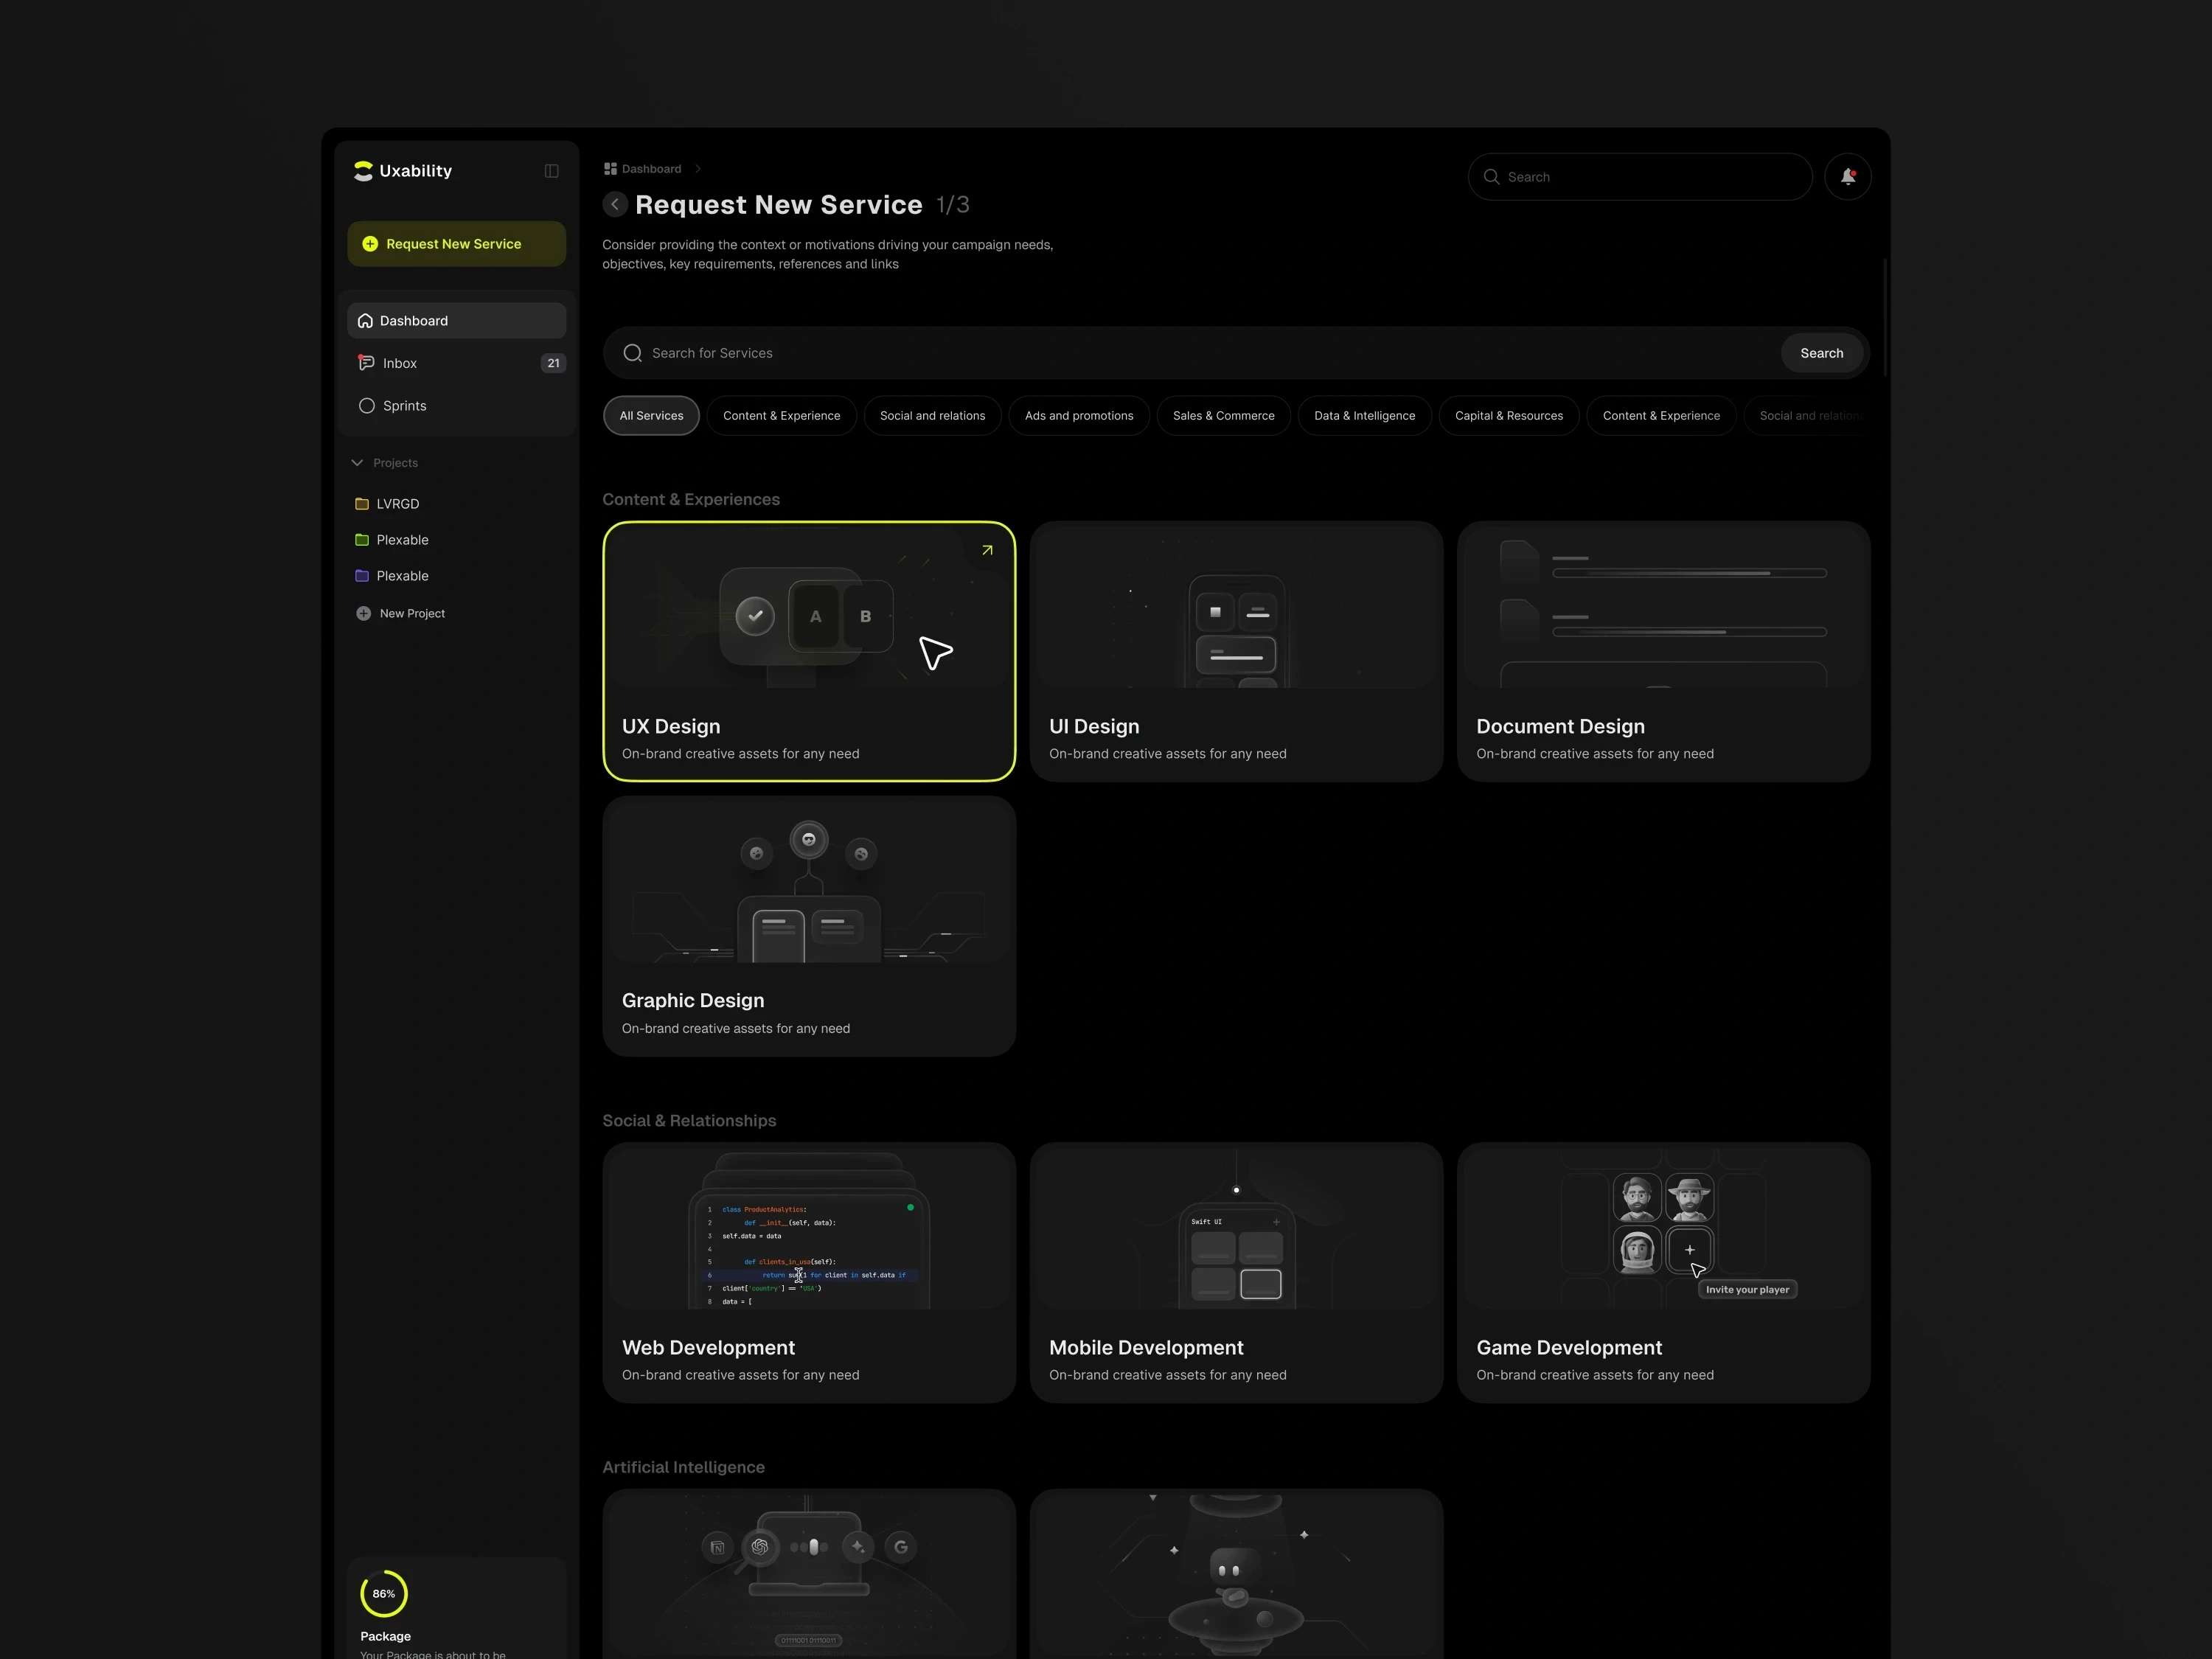Select the Web Development service card
Viewport: 2212px width, 1659px height.
tap(809, 1272)
